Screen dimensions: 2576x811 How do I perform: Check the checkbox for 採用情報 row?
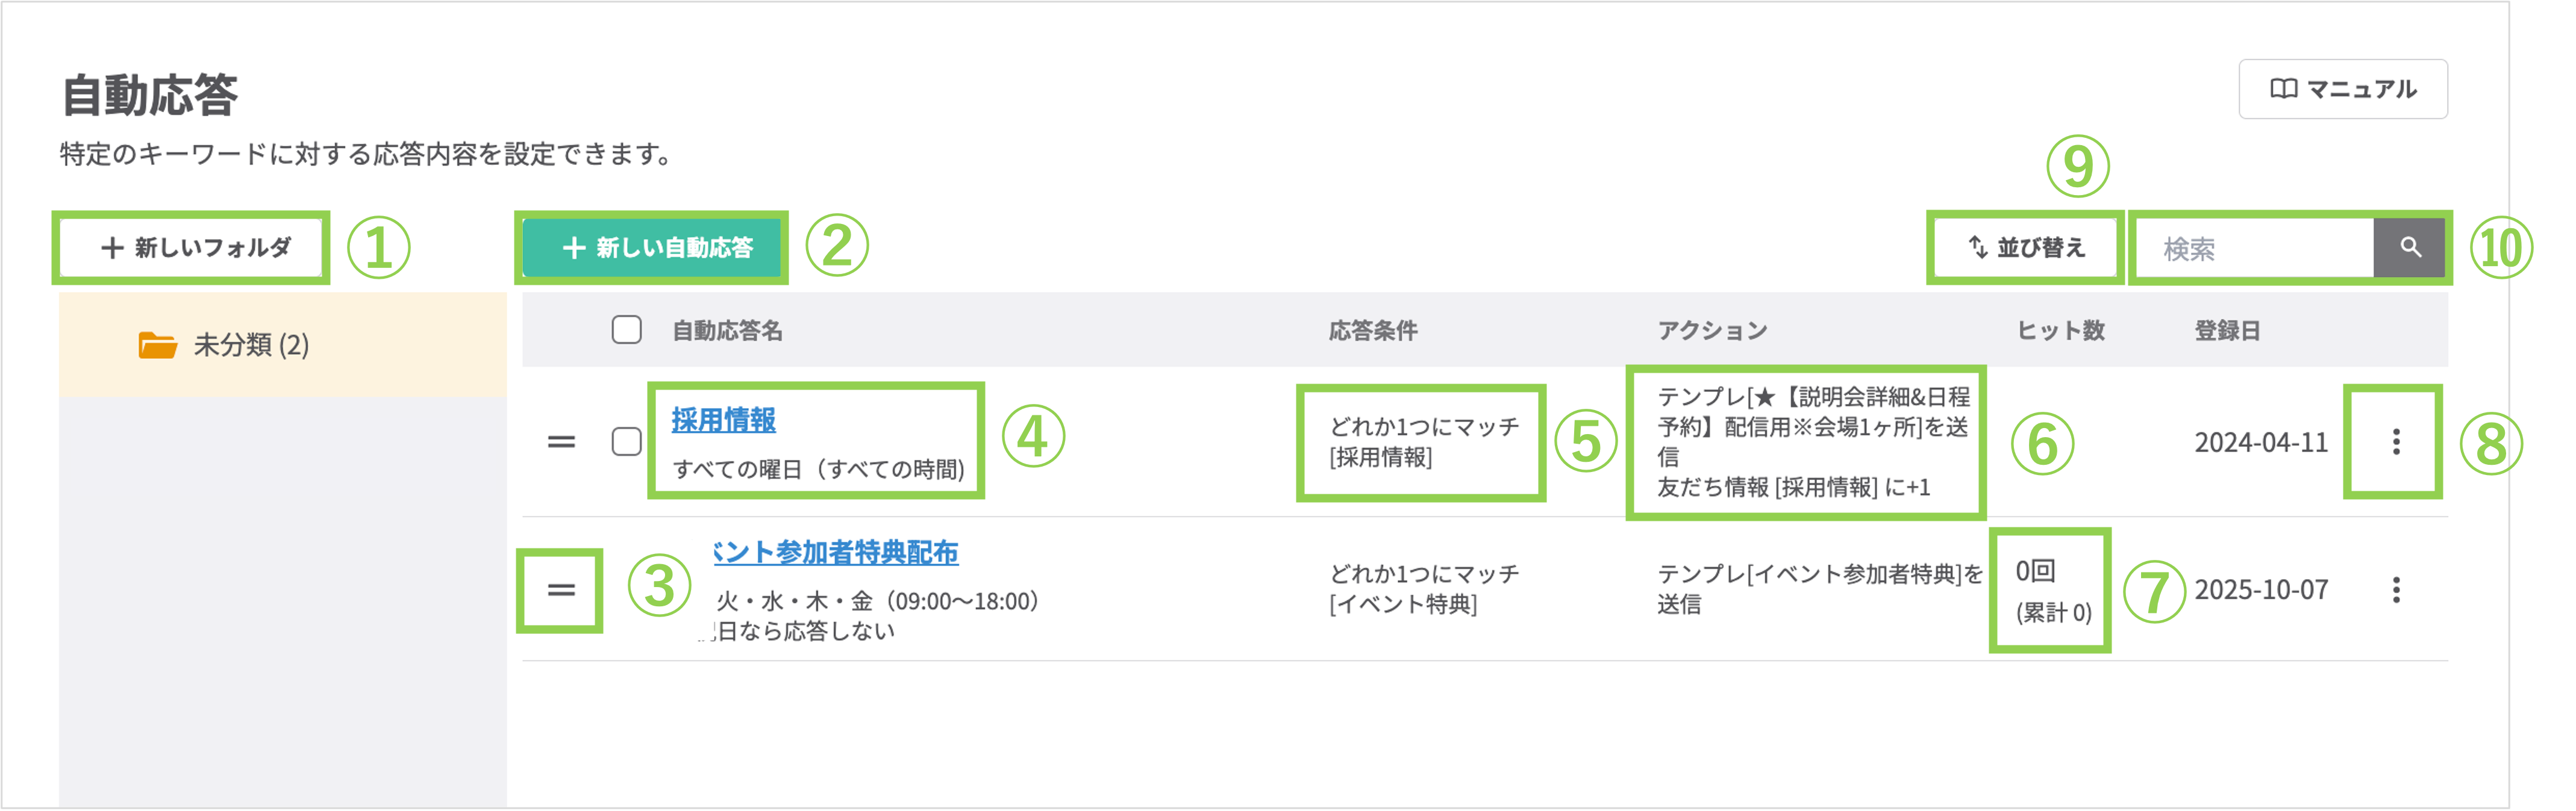click(x=626, y=441)
